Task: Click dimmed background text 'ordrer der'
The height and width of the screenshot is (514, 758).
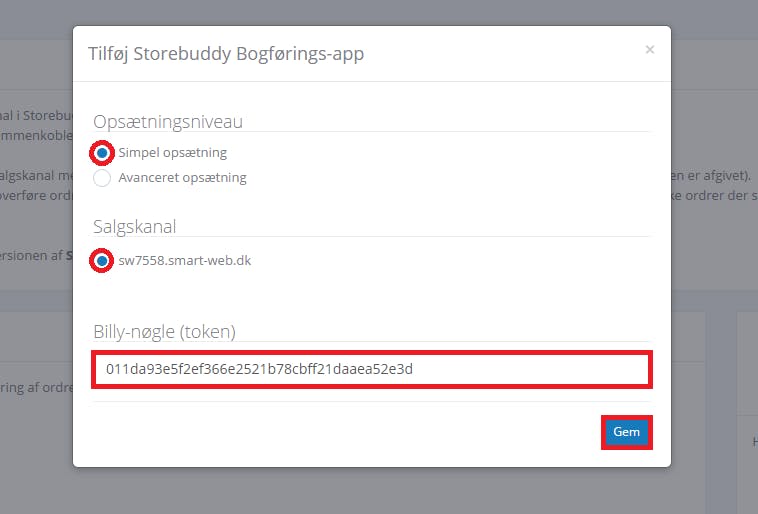Action: point(717,195)
